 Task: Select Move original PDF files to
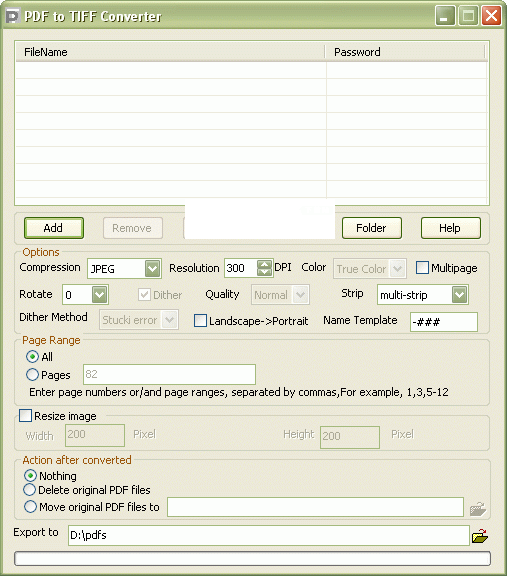point(30,507)
